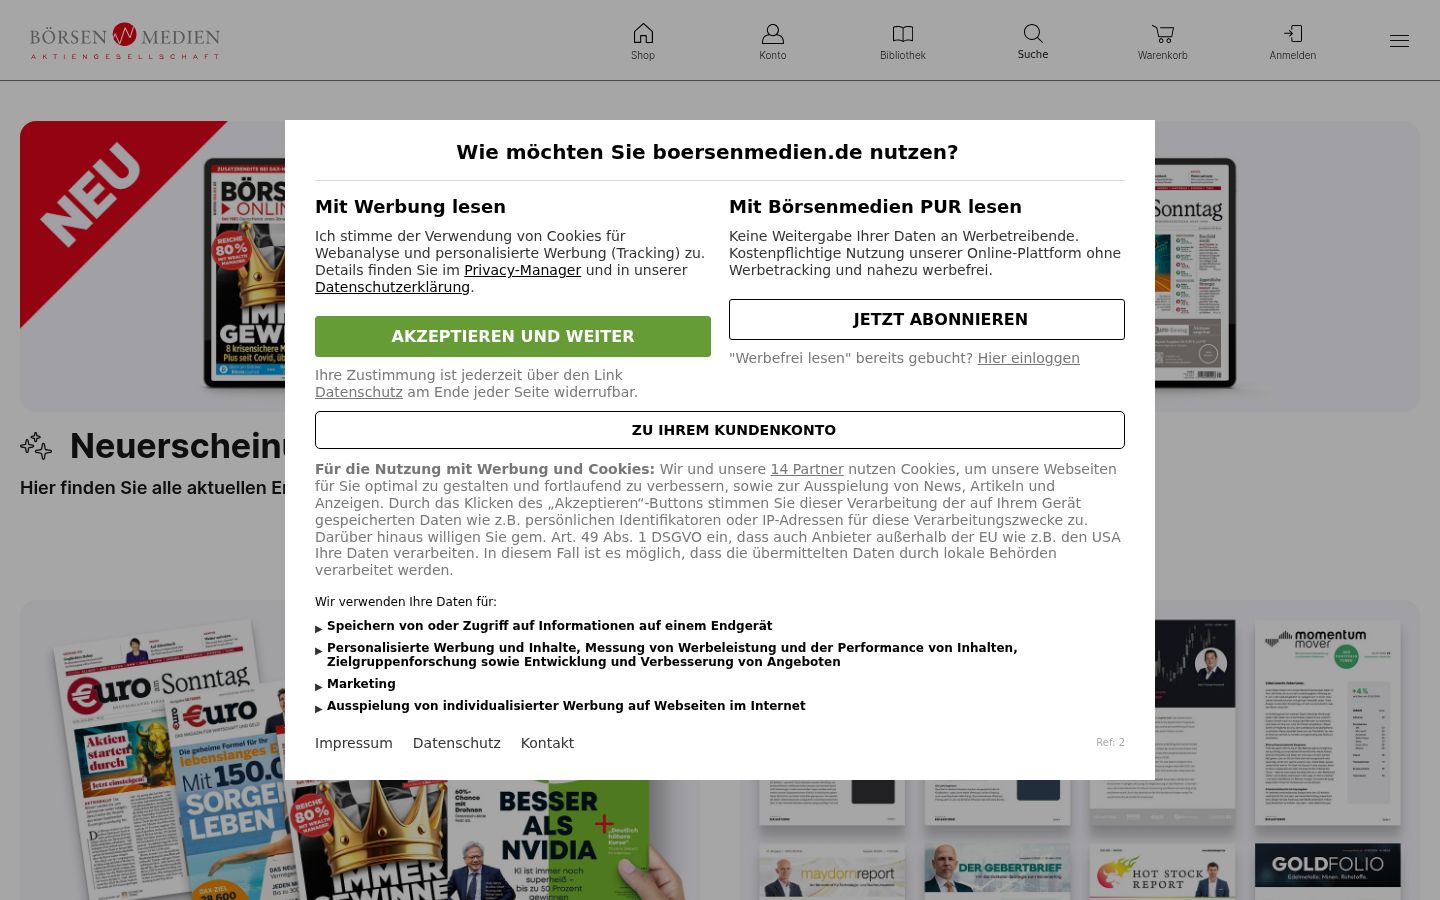Expand the Marketing section

[x=355, y=684]
